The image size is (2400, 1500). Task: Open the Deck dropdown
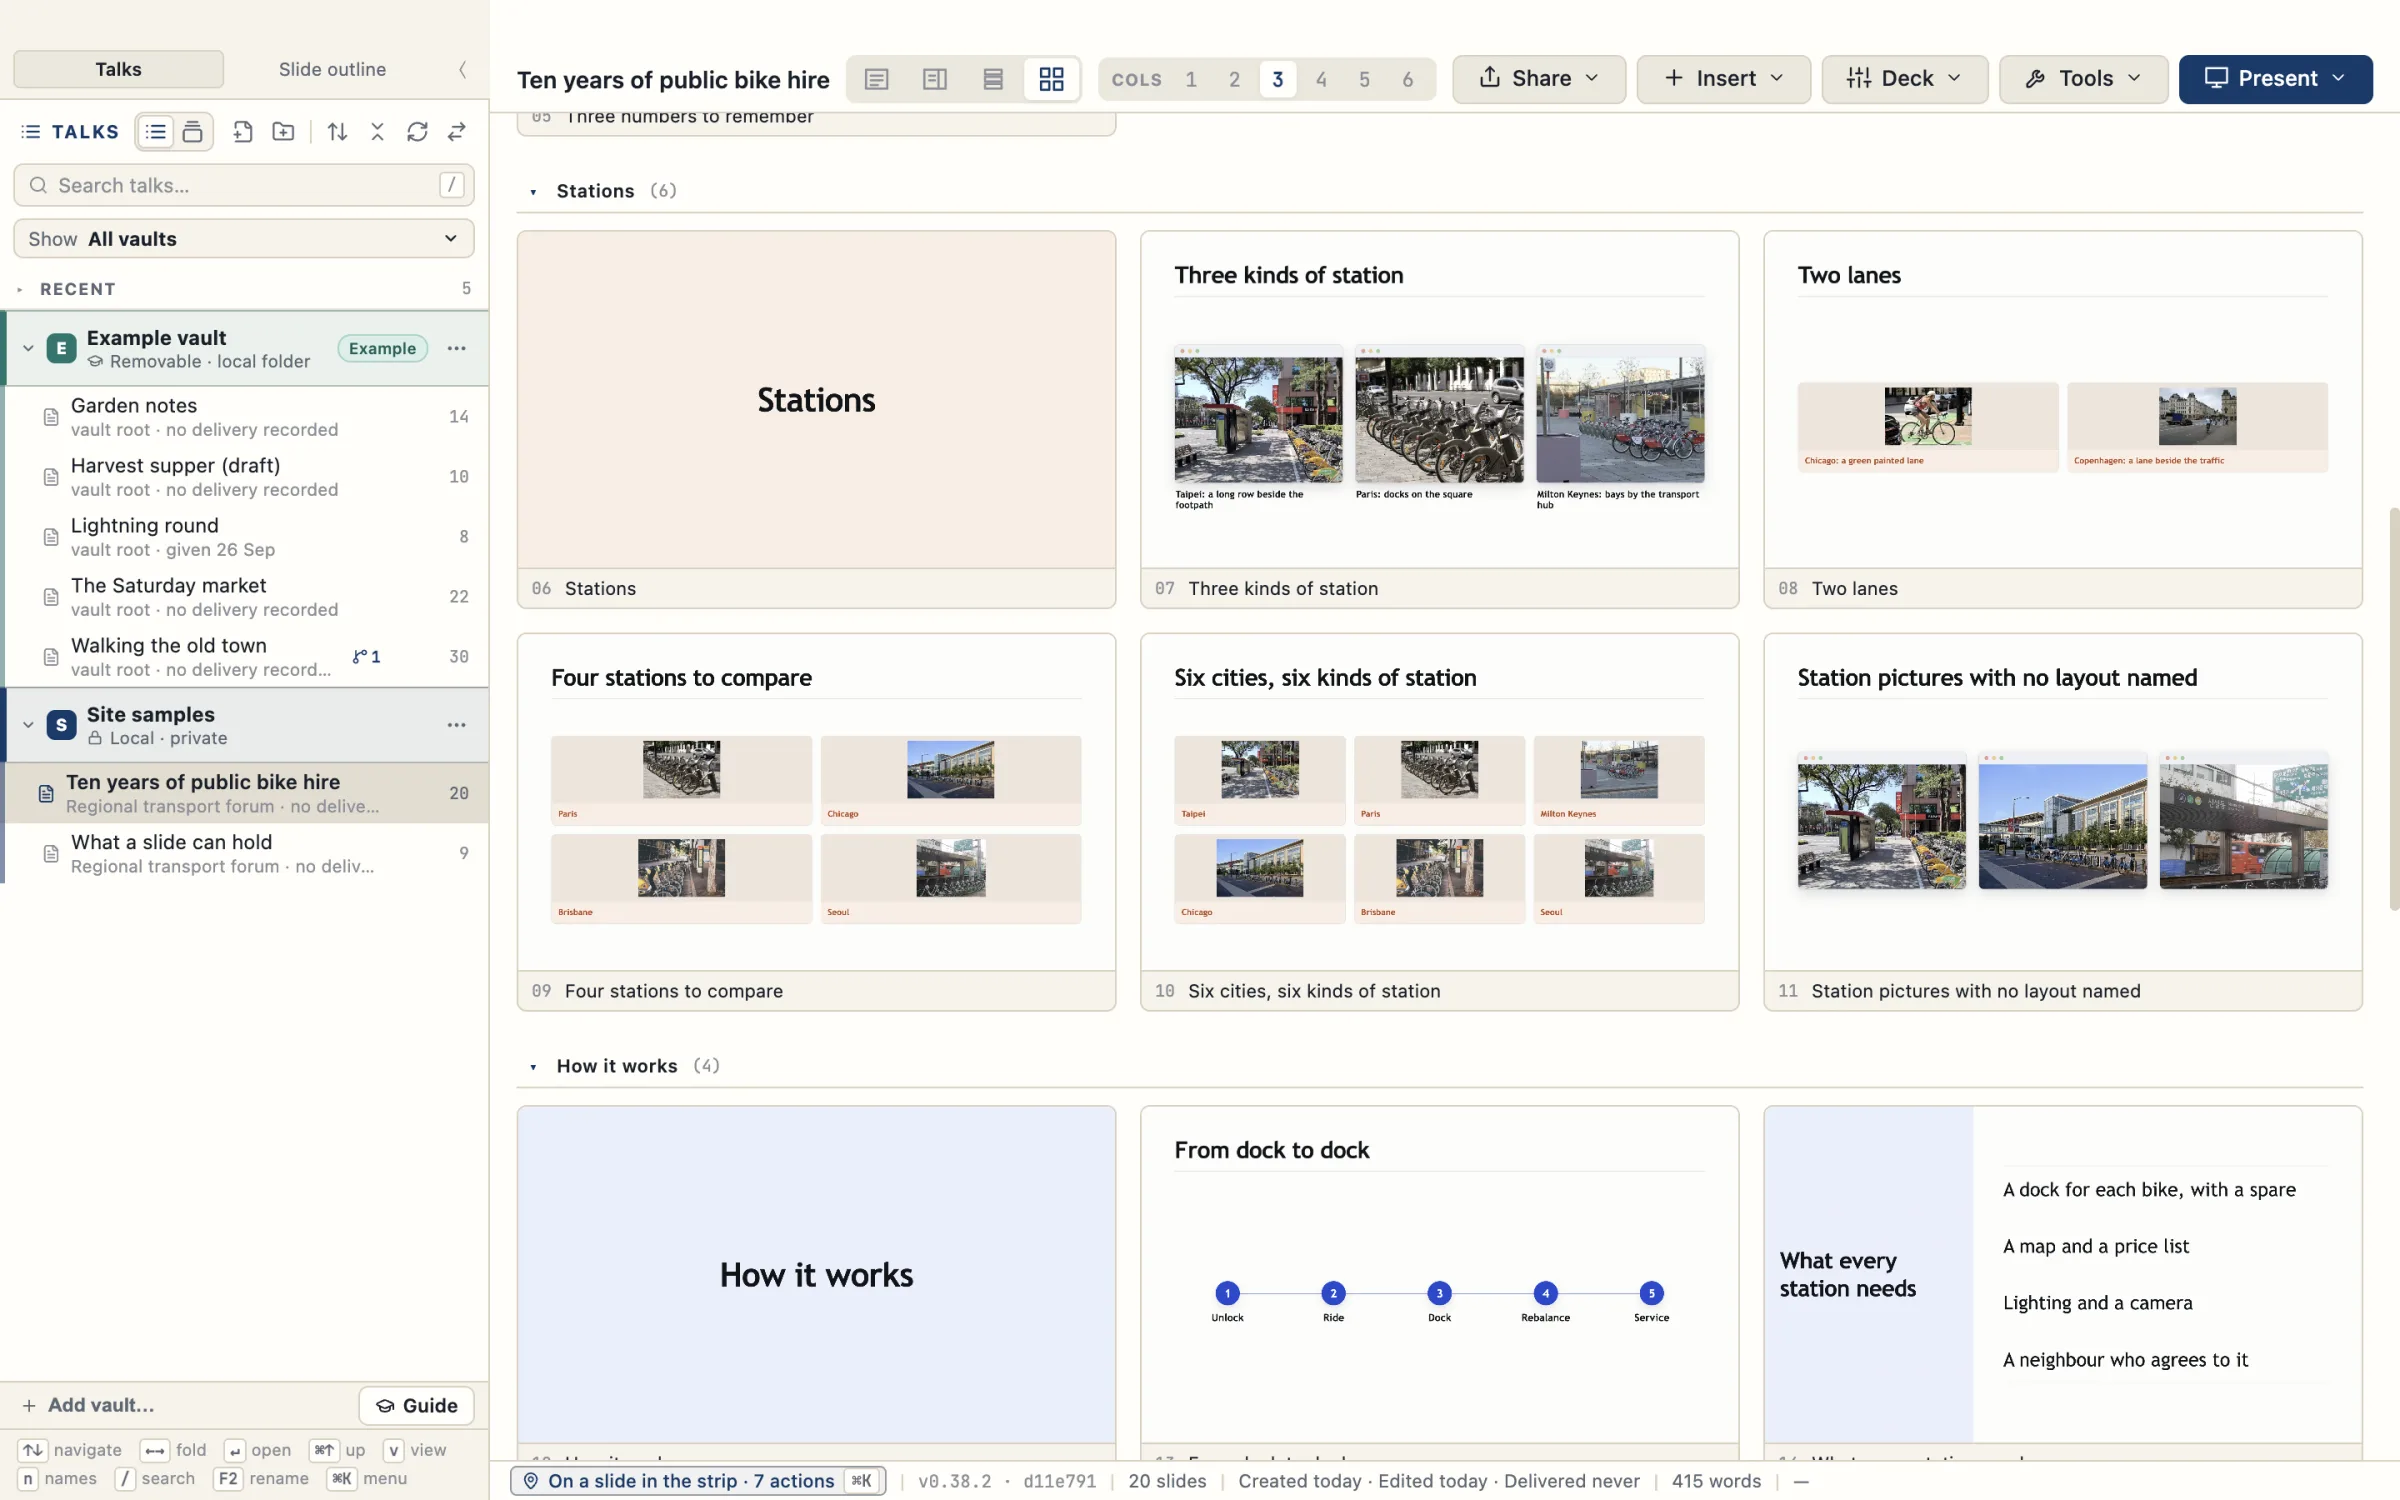(x=1904, y=78)
